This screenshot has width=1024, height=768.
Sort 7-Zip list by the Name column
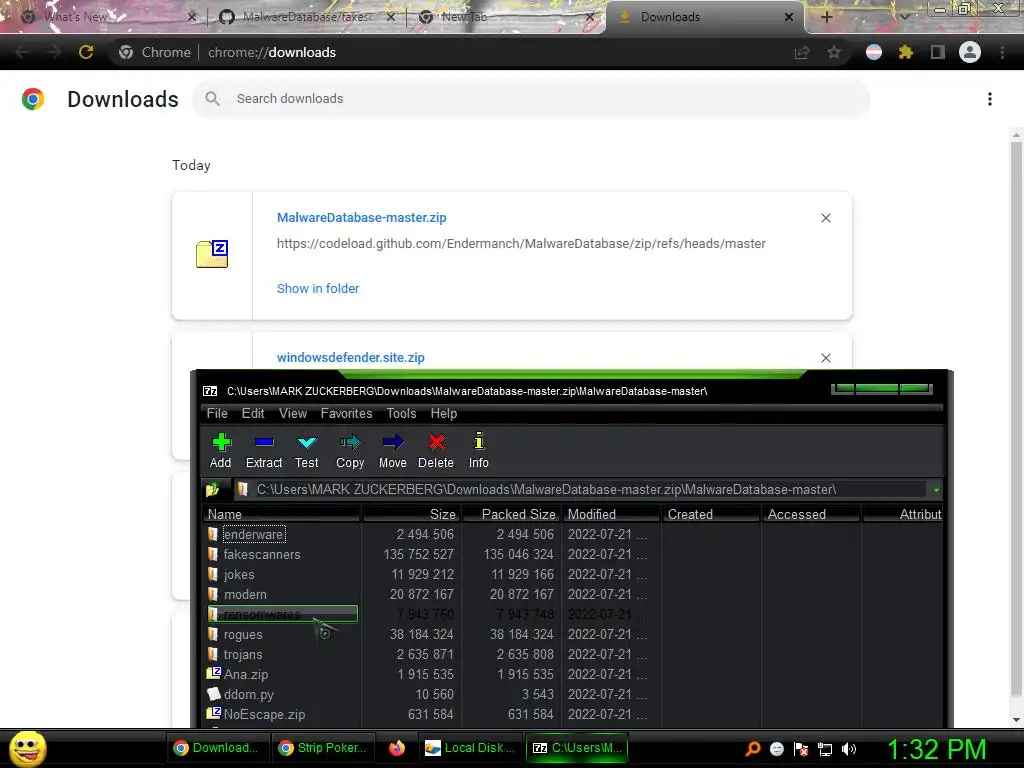[x=281, y=515]
